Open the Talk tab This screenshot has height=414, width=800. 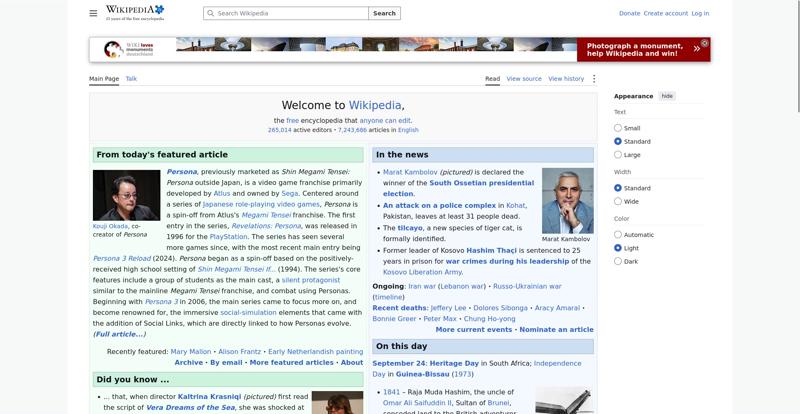[131, 79]
